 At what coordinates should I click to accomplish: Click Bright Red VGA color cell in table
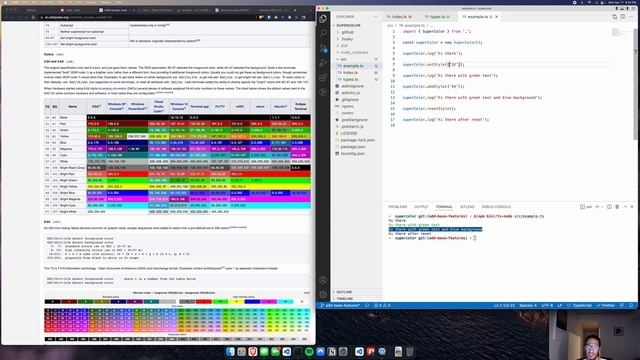[x=96, y=174]
